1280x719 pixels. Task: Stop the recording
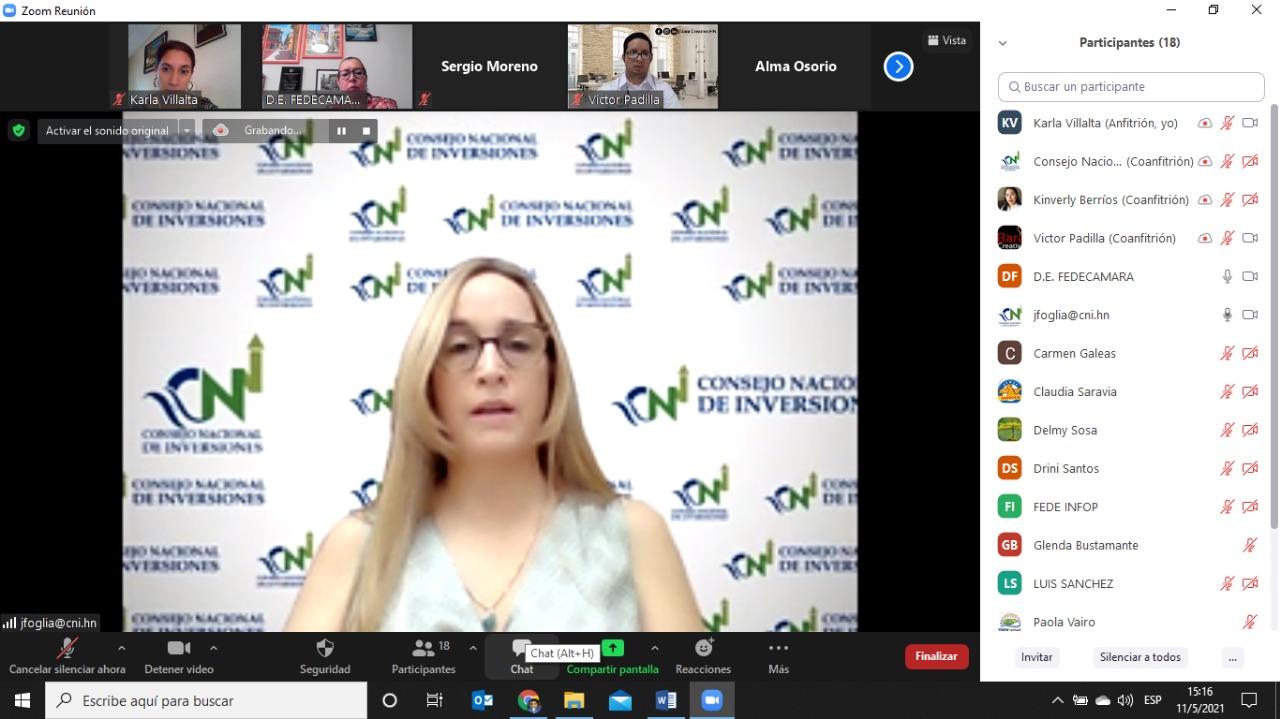tap(366, 130)
